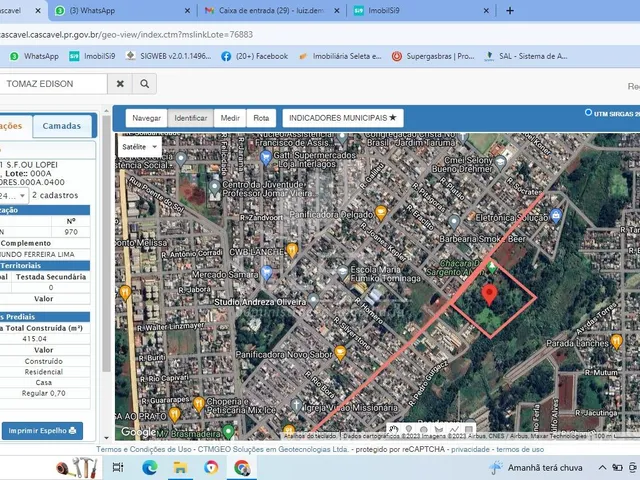Run the address search with magnifier icon
640x480 pixels.
tap(144, 84)
